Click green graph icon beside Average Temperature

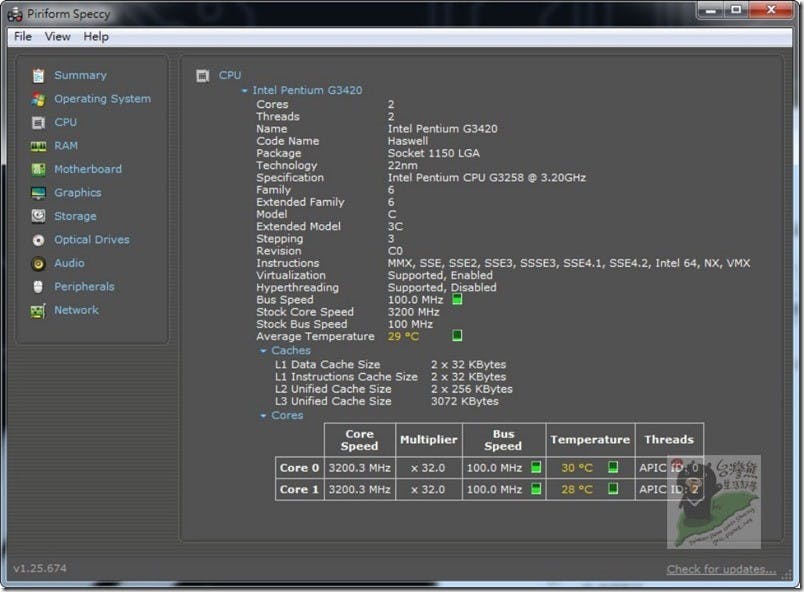pyautogui.click(x=457, y=336)
